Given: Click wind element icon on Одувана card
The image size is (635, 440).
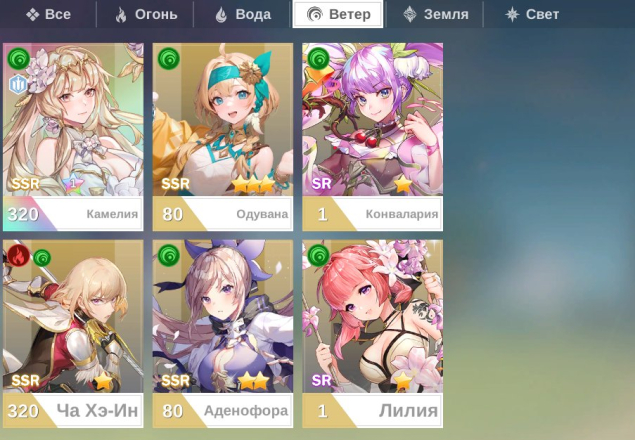Looking at the screenshot, I should 168,59.
